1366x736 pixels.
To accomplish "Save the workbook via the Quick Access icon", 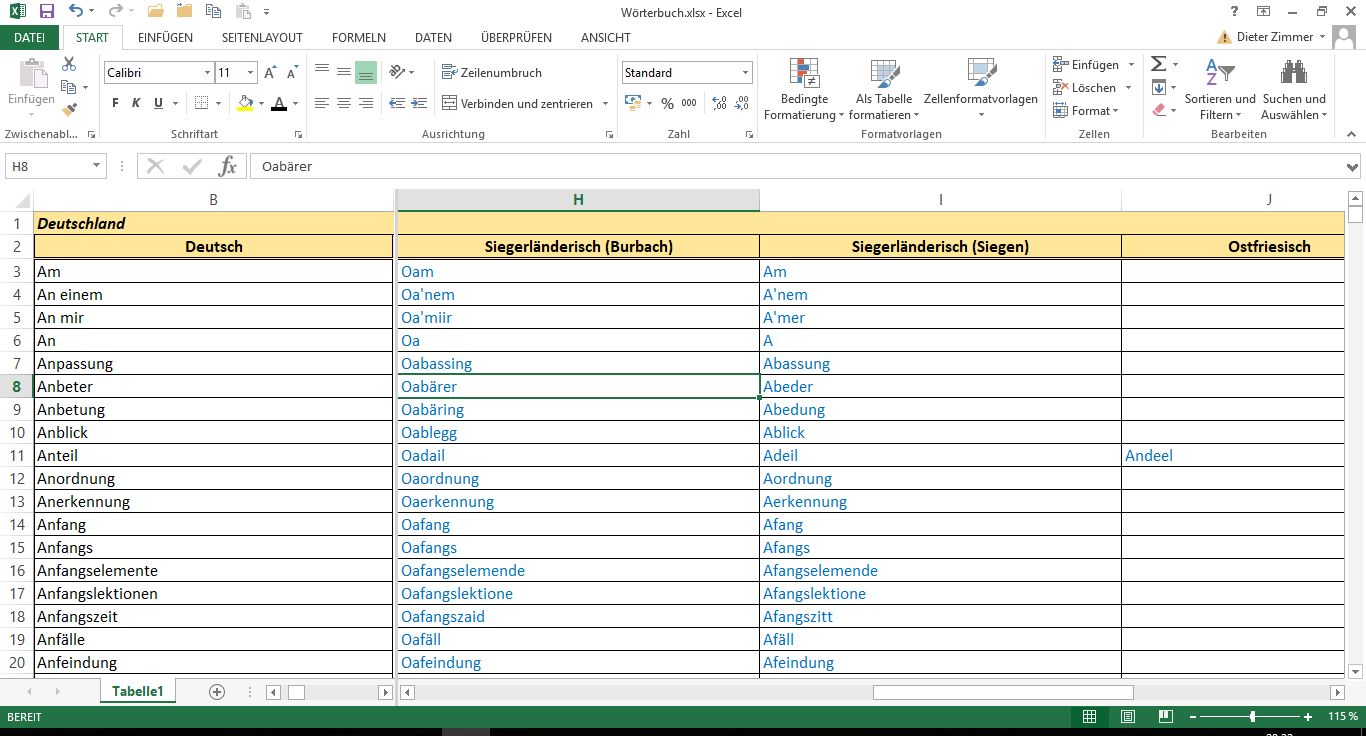I will [x=46, y=12].
